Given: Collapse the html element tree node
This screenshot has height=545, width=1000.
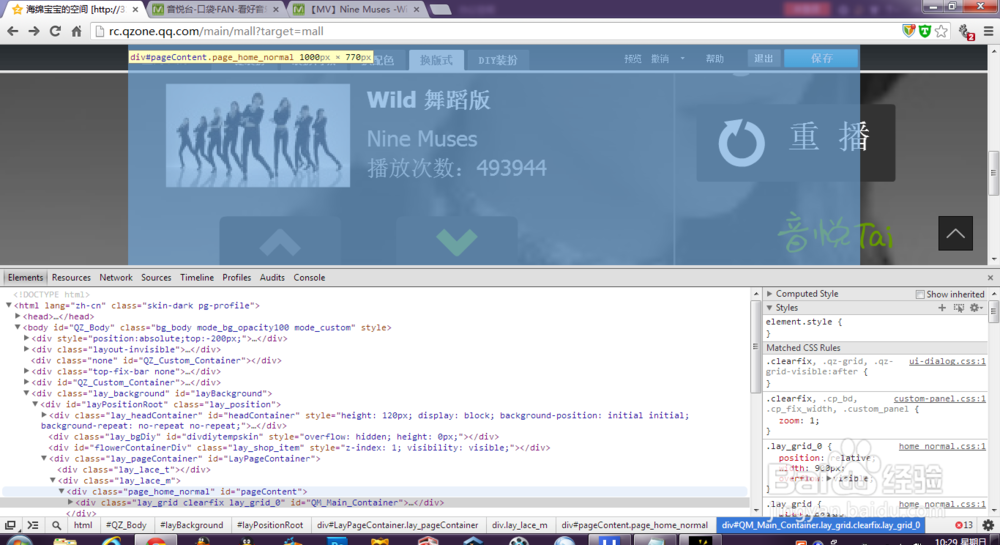Looking at the screenshot, I should pyautogui.click(x=9, y=305).
